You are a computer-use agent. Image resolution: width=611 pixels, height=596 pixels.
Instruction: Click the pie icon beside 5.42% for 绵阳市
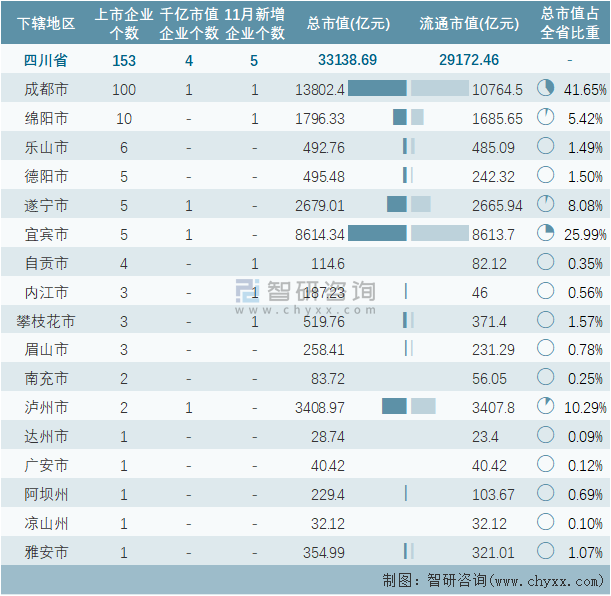click(545, 118)
